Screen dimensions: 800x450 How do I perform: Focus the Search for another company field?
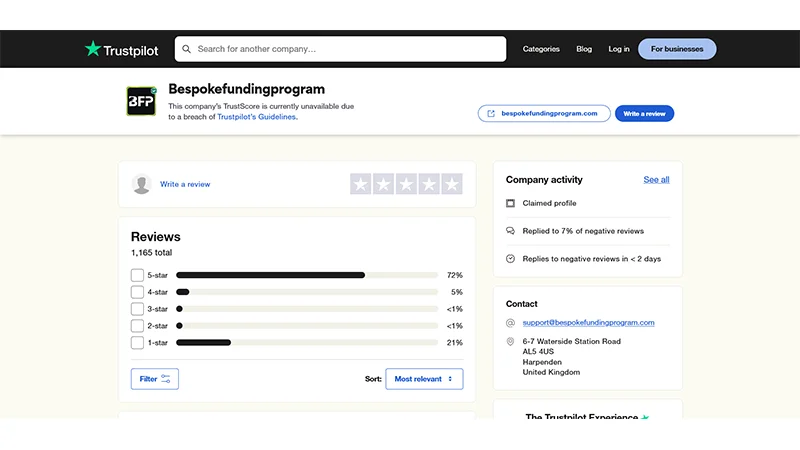(340, 49)
